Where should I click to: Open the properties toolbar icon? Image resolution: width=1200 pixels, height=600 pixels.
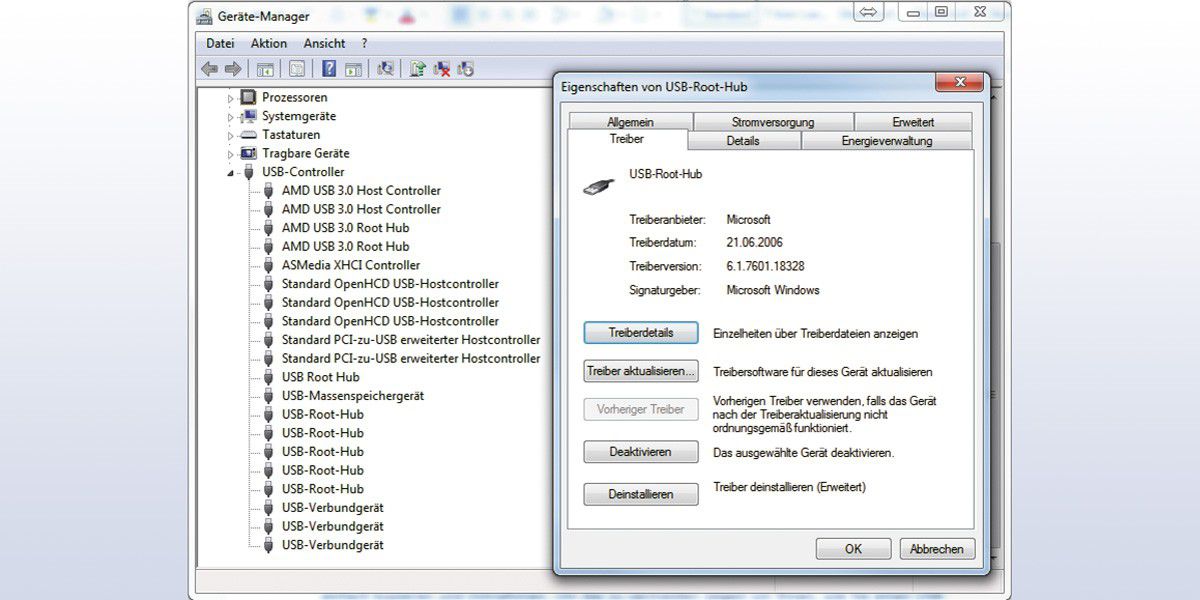pos(297,69)
